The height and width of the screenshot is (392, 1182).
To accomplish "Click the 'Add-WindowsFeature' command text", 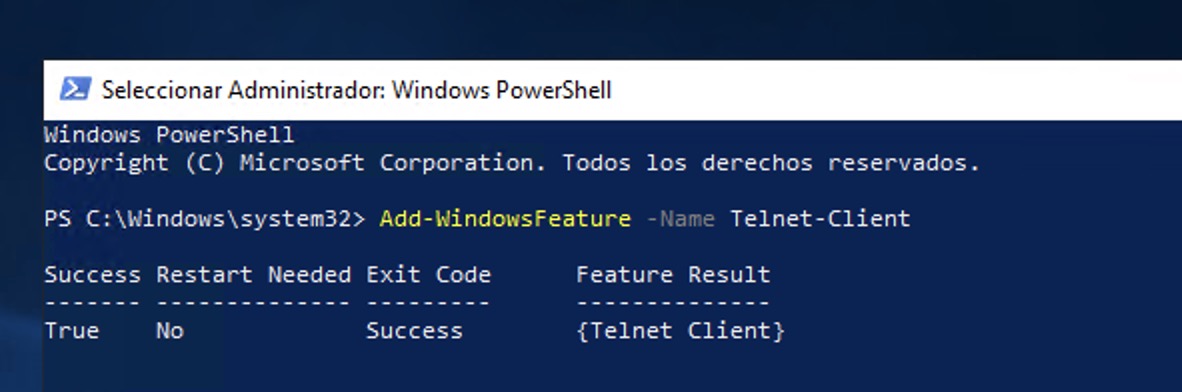I will (x=505, y=219).
